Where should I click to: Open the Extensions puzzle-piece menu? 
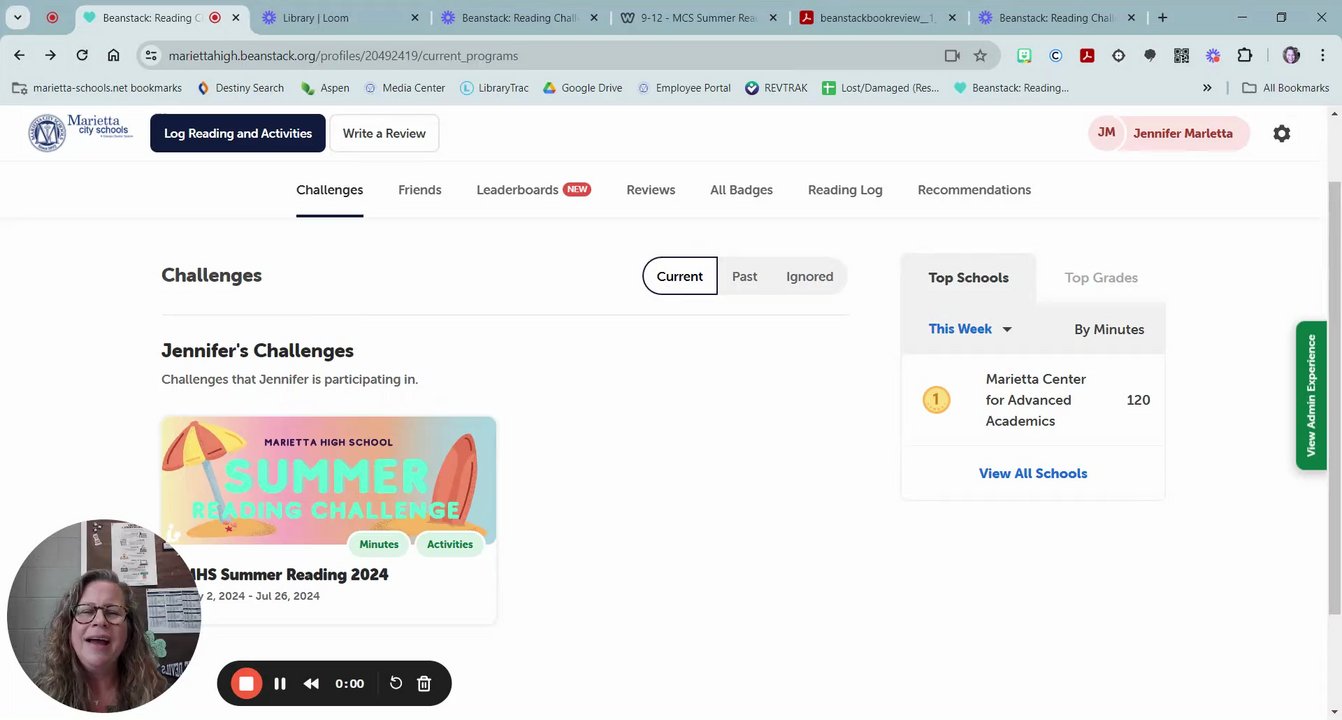tap(1244, 56)
